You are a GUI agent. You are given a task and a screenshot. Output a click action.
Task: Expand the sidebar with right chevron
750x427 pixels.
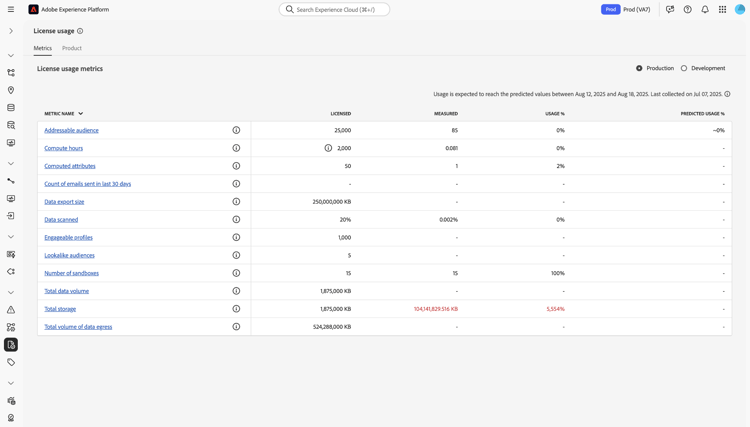[11, 31]
